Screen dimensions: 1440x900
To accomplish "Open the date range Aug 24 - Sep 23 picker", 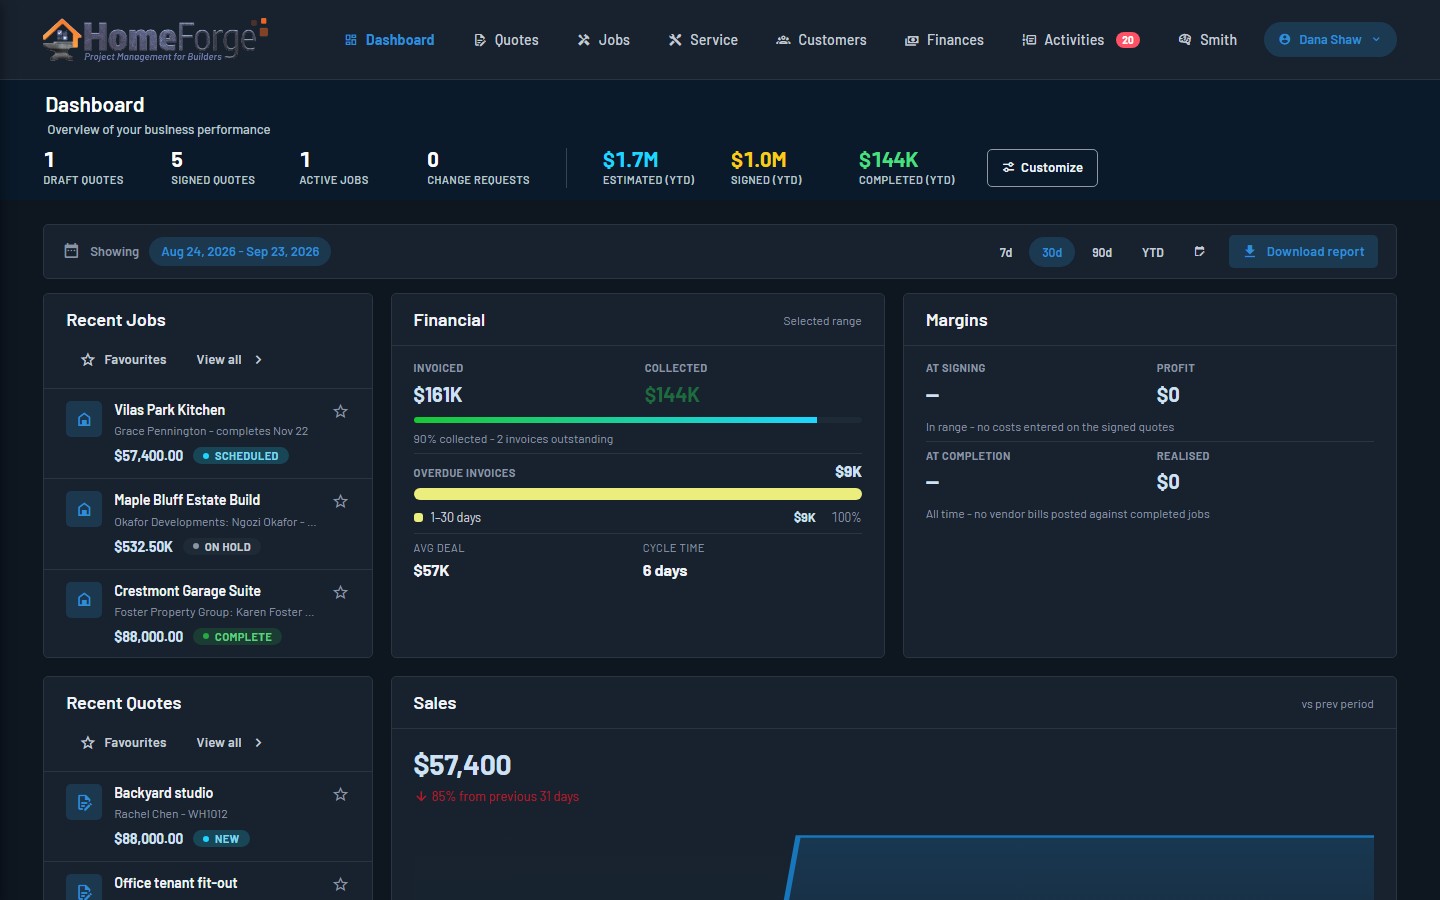I will coord(240,252).
